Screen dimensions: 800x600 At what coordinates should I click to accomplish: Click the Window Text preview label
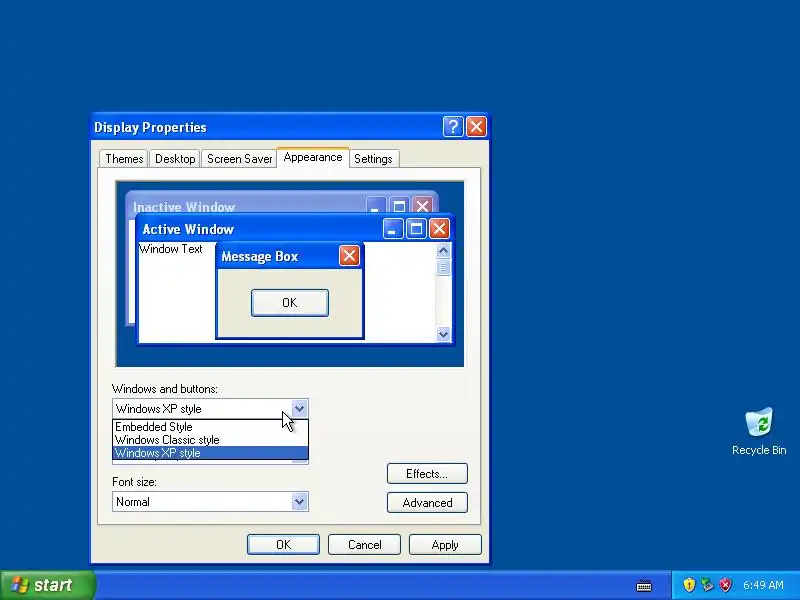click(x=171, y=249)
